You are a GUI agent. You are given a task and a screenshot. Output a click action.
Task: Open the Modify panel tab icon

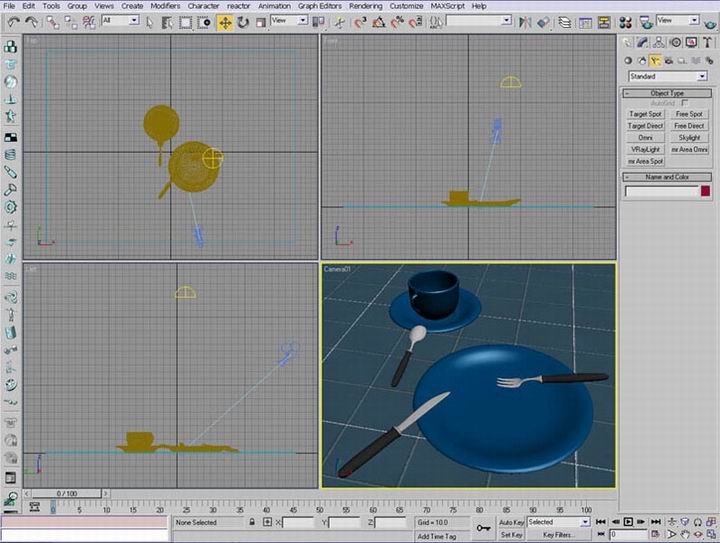click(x=643, y=42)
